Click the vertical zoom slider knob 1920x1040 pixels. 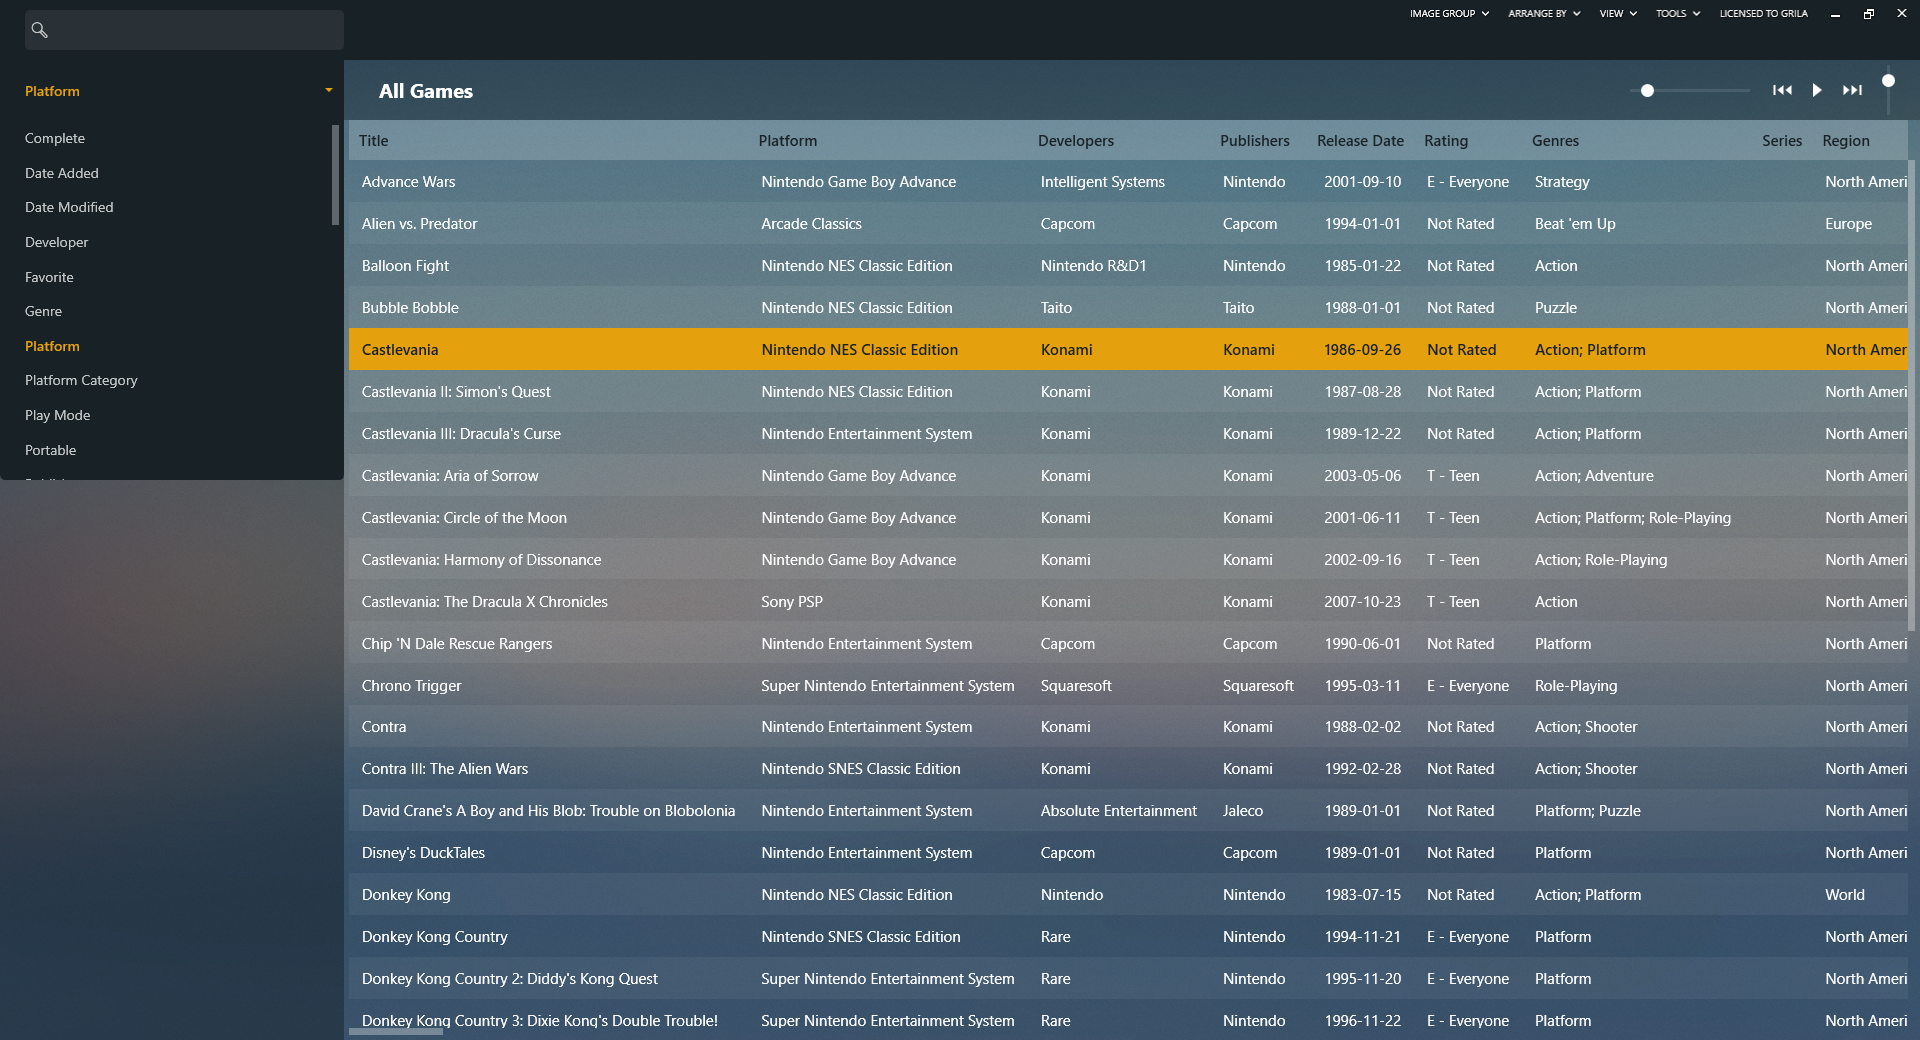coord(1888,81)
